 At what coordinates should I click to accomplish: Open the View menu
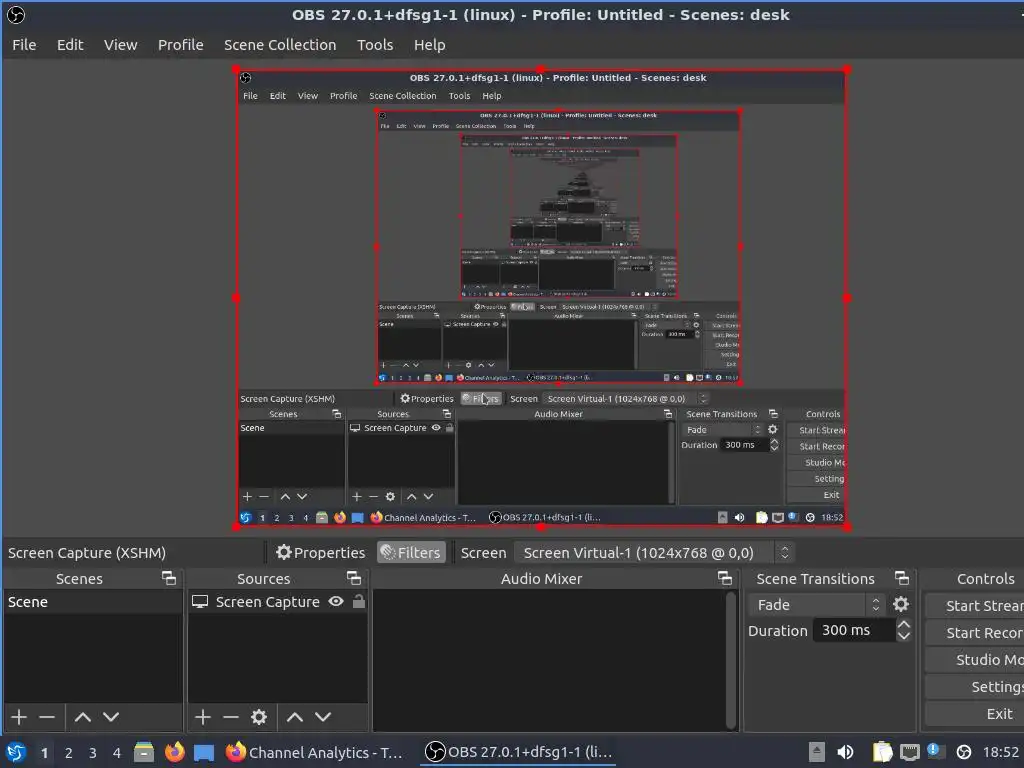click(x=121, y=45)
